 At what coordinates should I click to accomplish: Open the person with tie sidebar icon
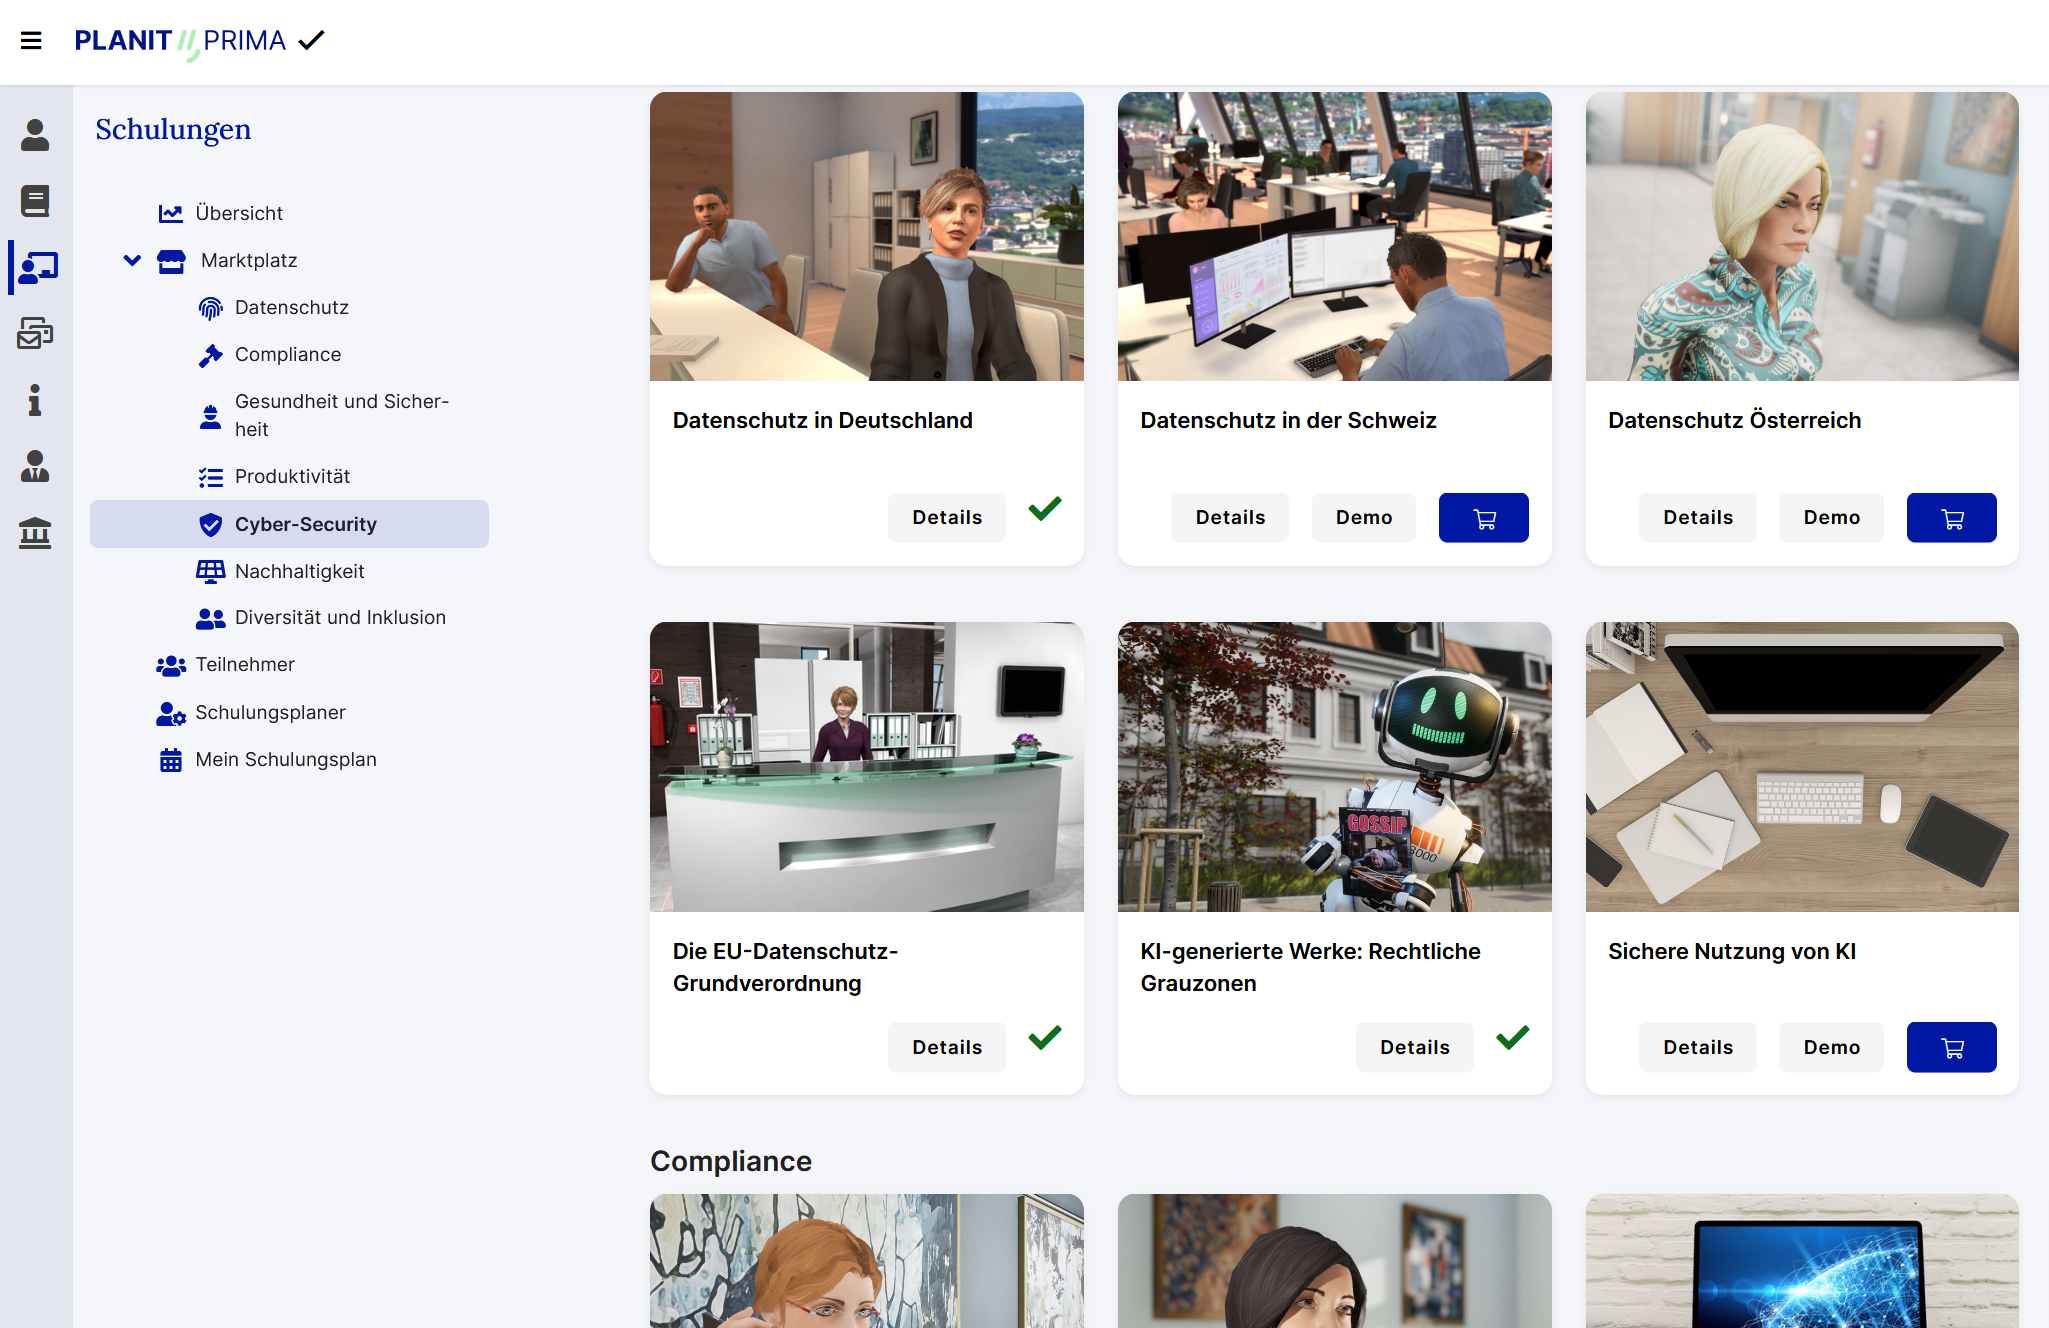[x=35, y=466]
